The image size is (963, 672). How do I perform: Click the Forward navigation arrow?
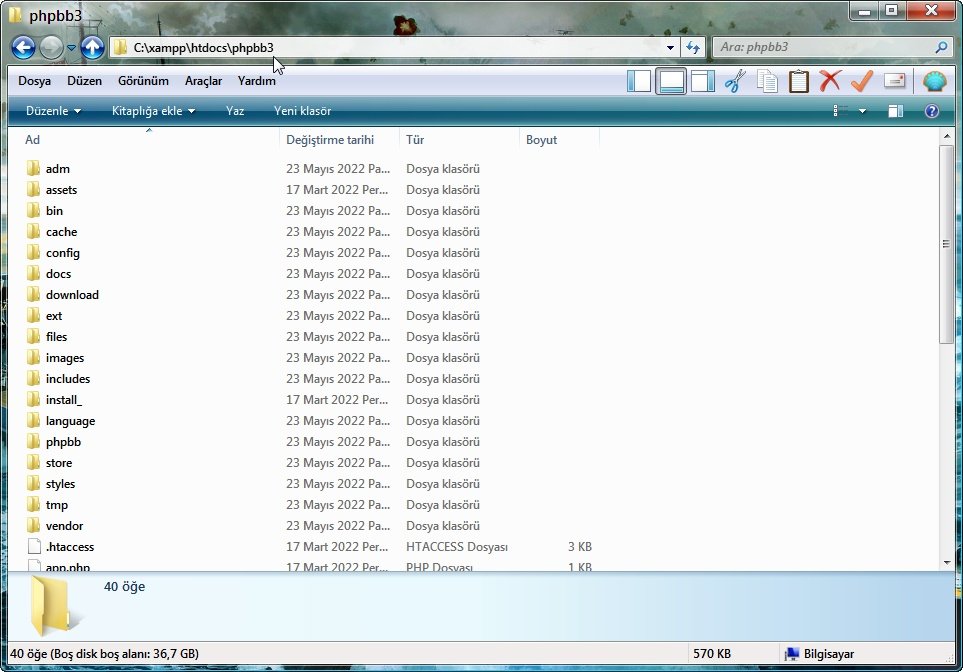pyautogui.click(x=52, y=47)
